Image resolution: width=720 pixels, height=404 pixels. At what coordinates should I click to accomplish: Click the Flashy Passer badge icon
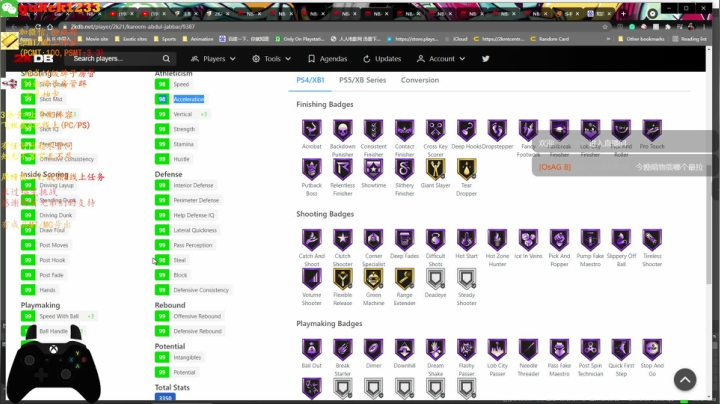467,349
